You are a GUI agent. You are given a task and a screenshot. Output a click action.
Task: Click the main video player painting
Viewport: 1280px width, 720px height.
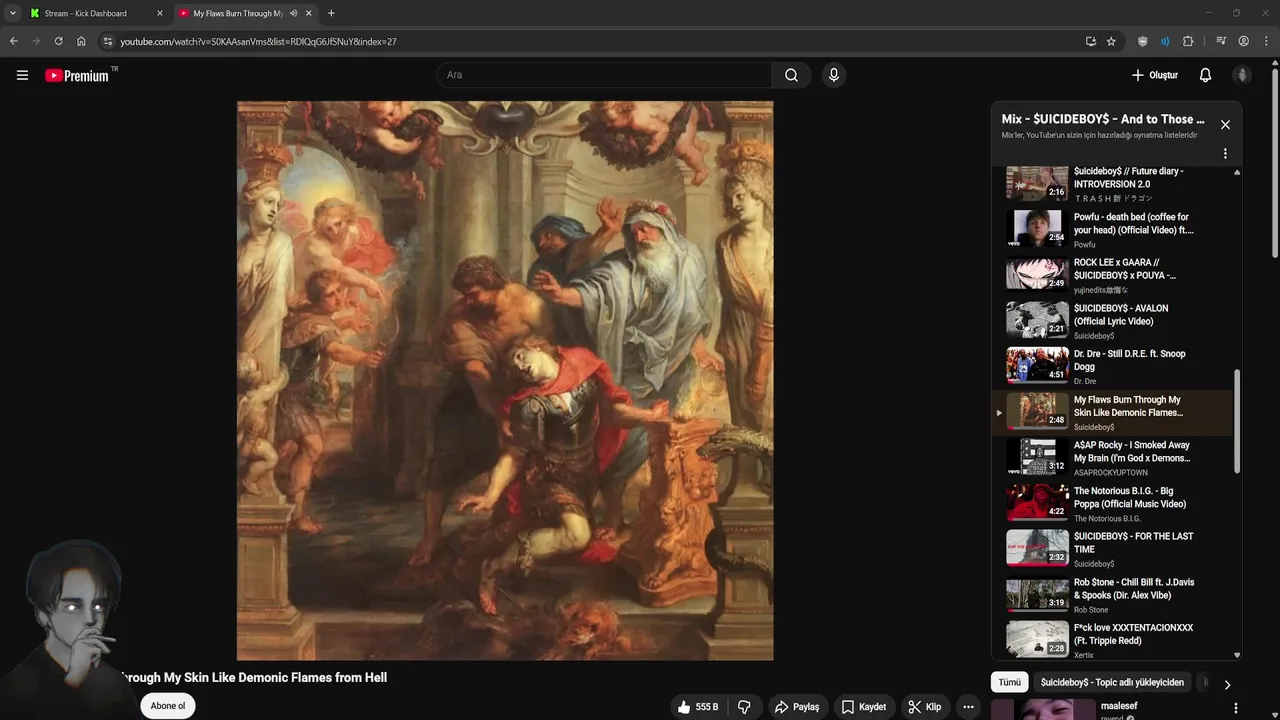point(505,380)
